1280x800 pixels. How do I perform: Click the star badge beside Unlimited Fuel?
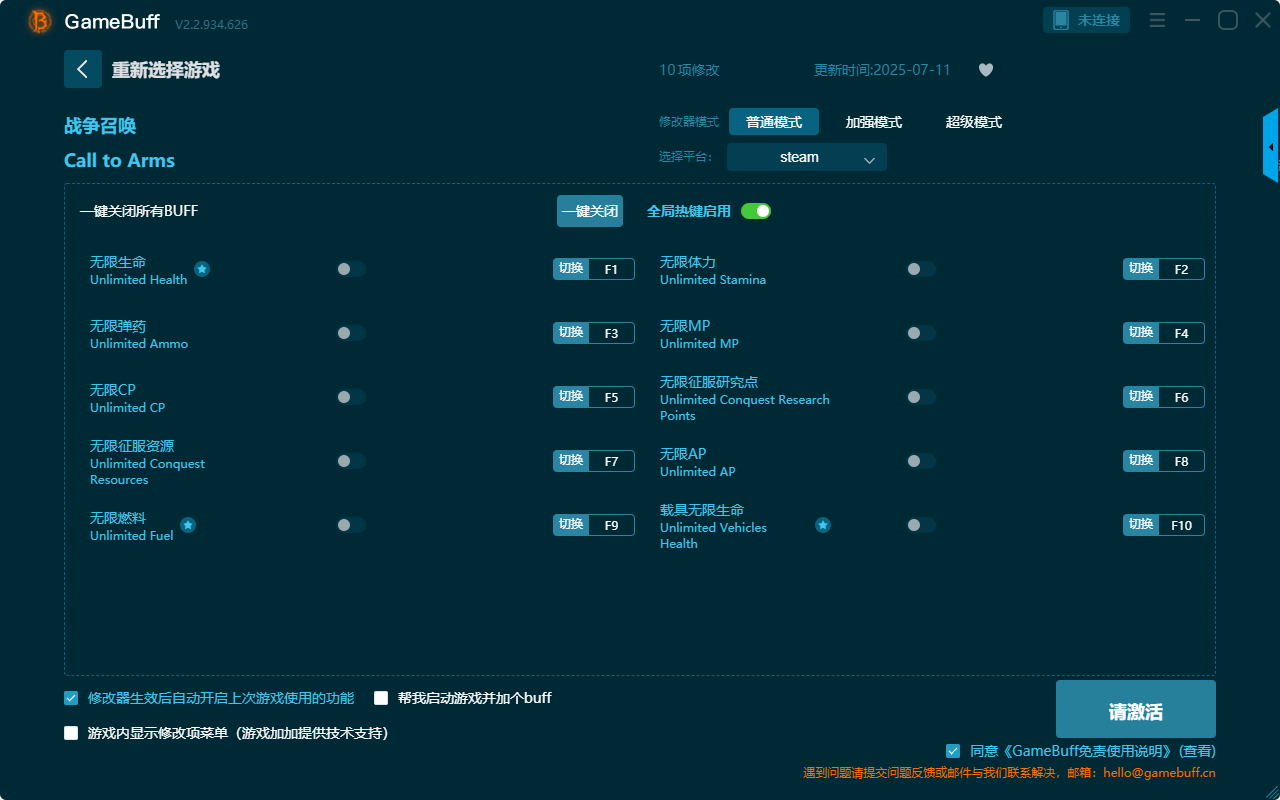(x=188, y=525)
